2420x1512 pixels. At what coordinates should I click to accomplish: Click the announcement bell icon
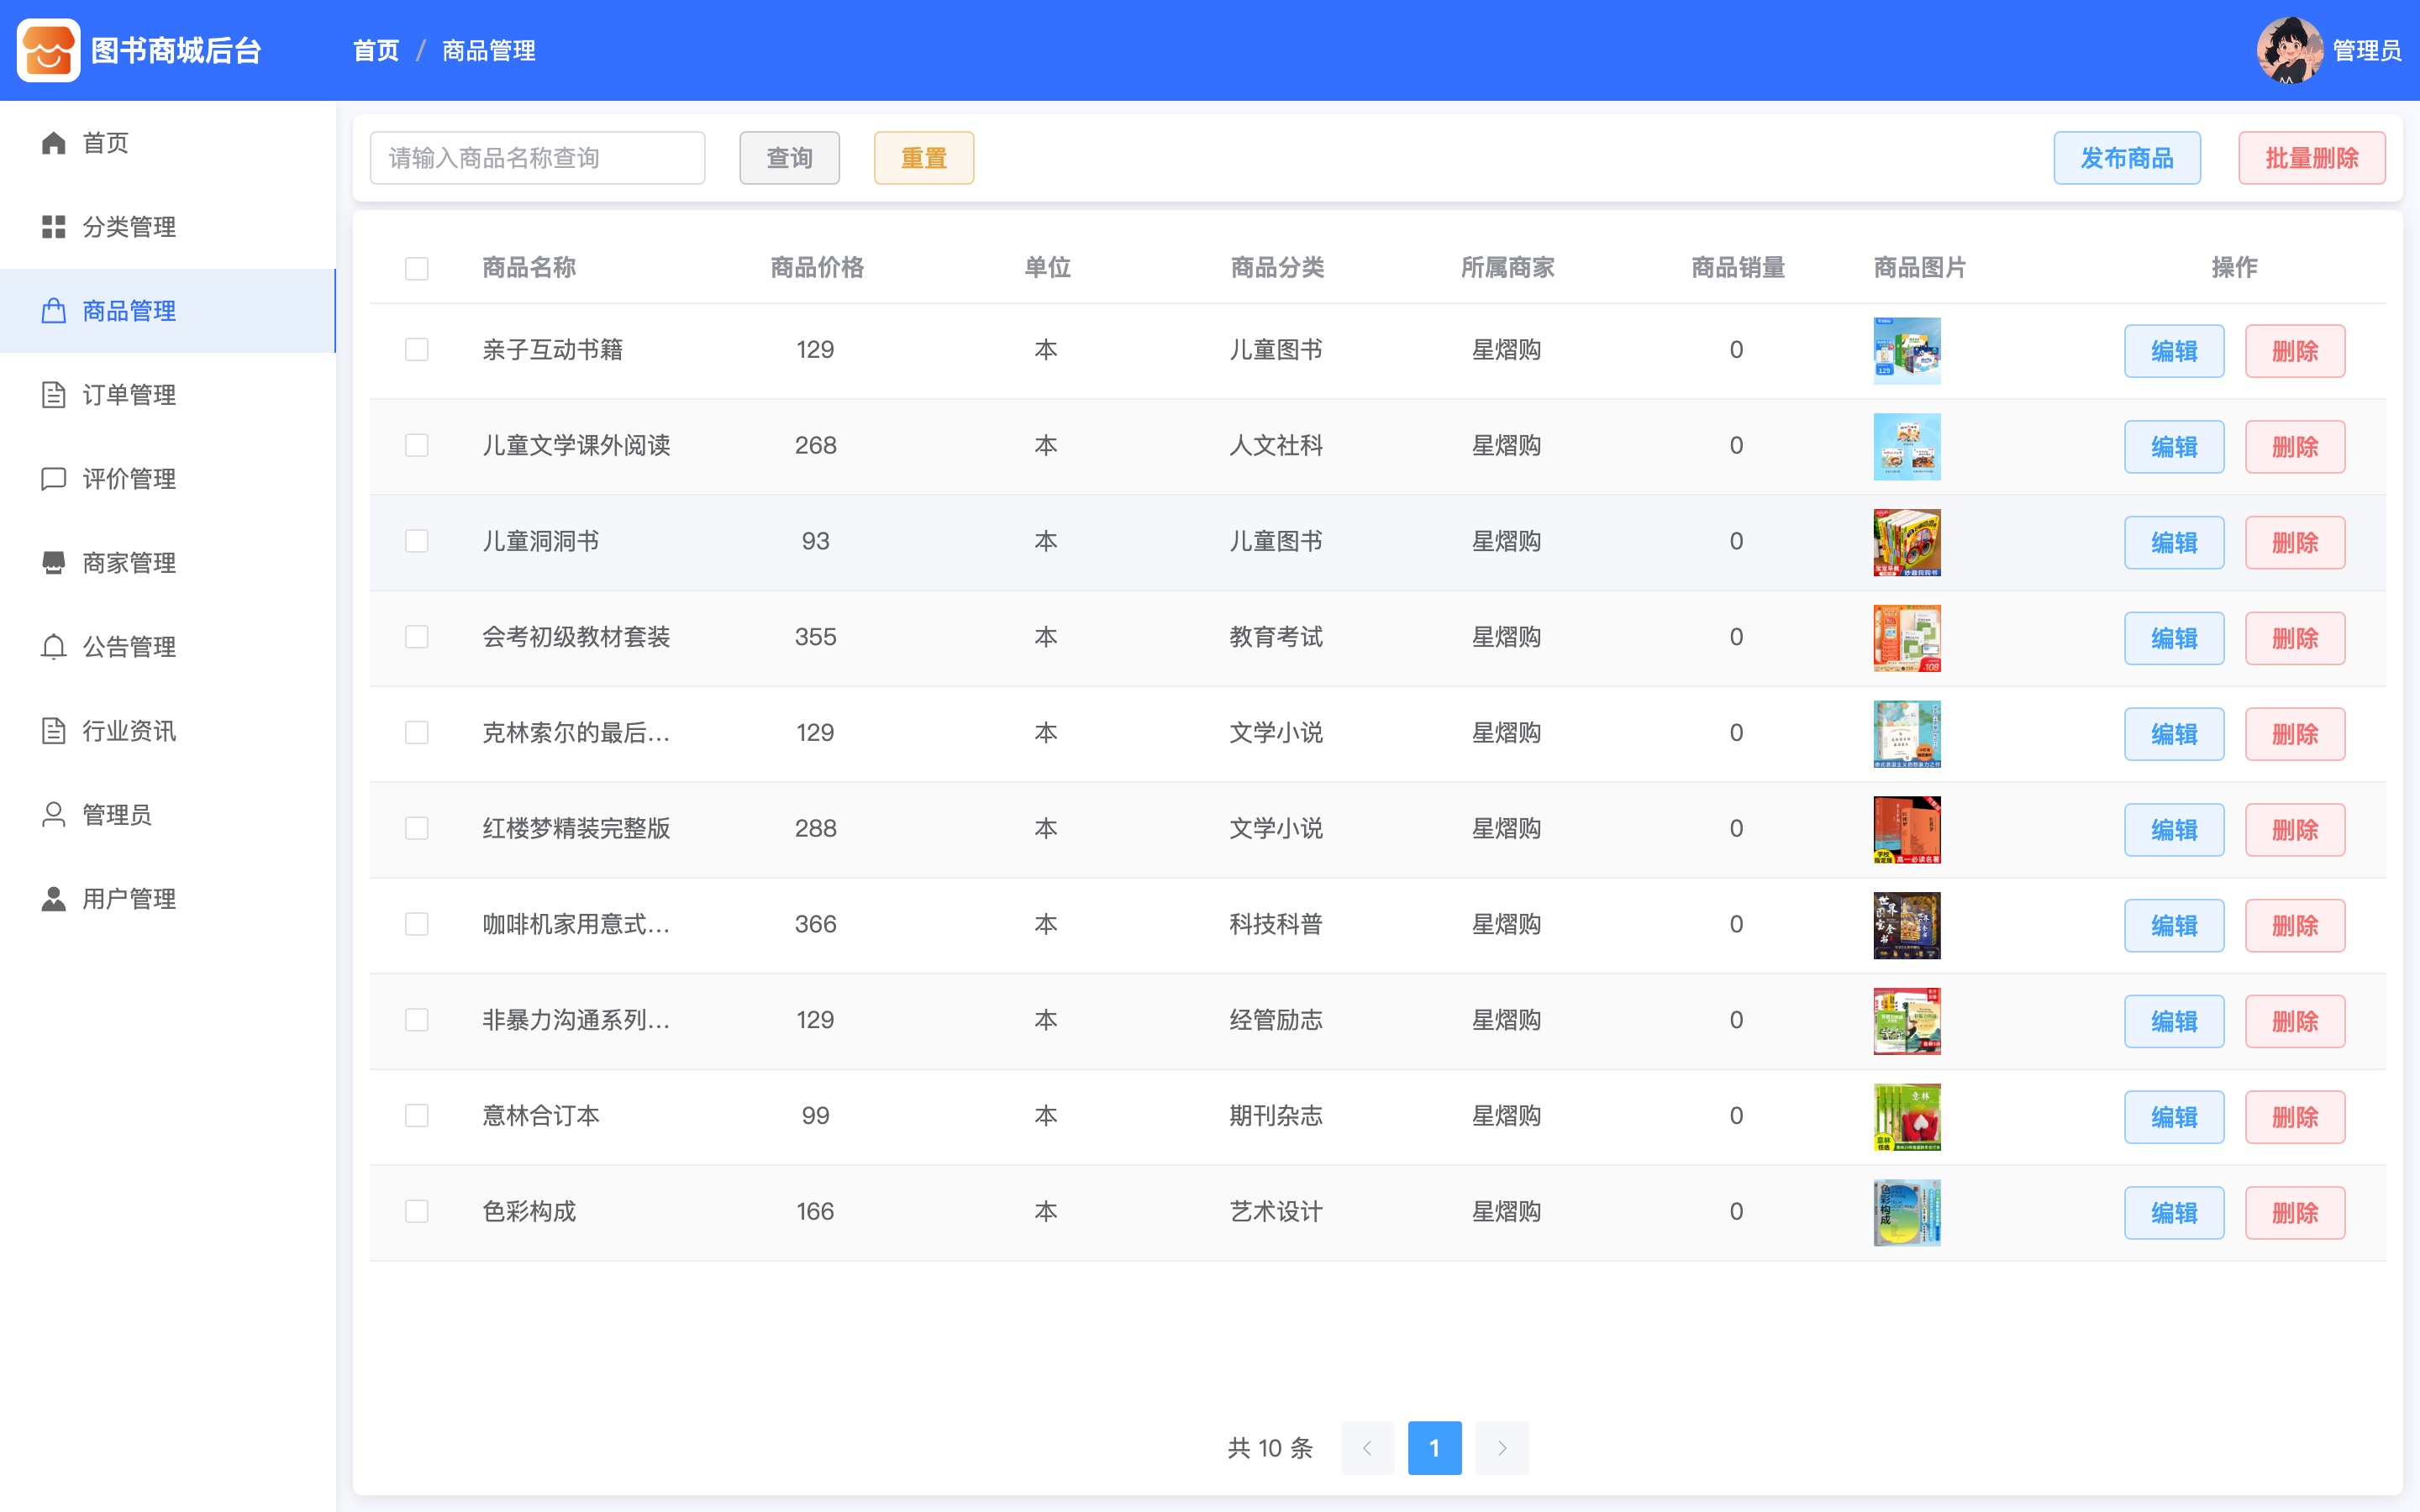(54, 647)
